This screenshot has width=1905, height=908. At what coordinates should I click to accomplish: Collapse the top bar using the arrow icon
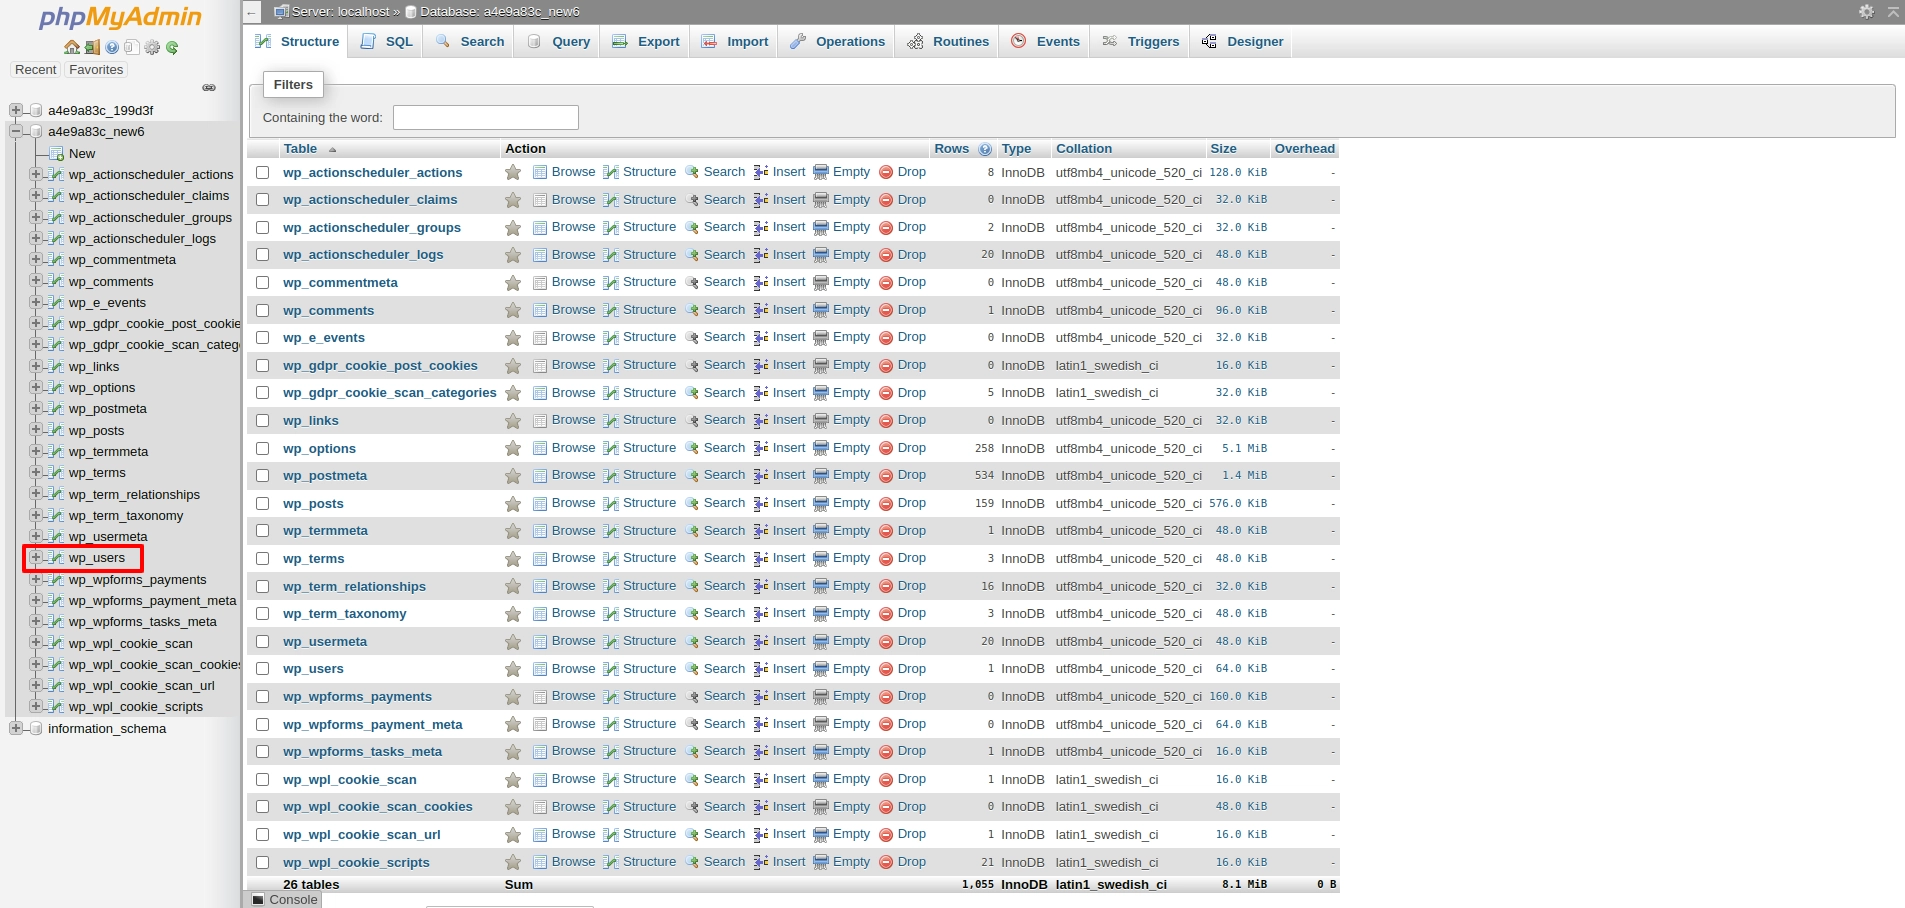click(x=1893, y=11)
